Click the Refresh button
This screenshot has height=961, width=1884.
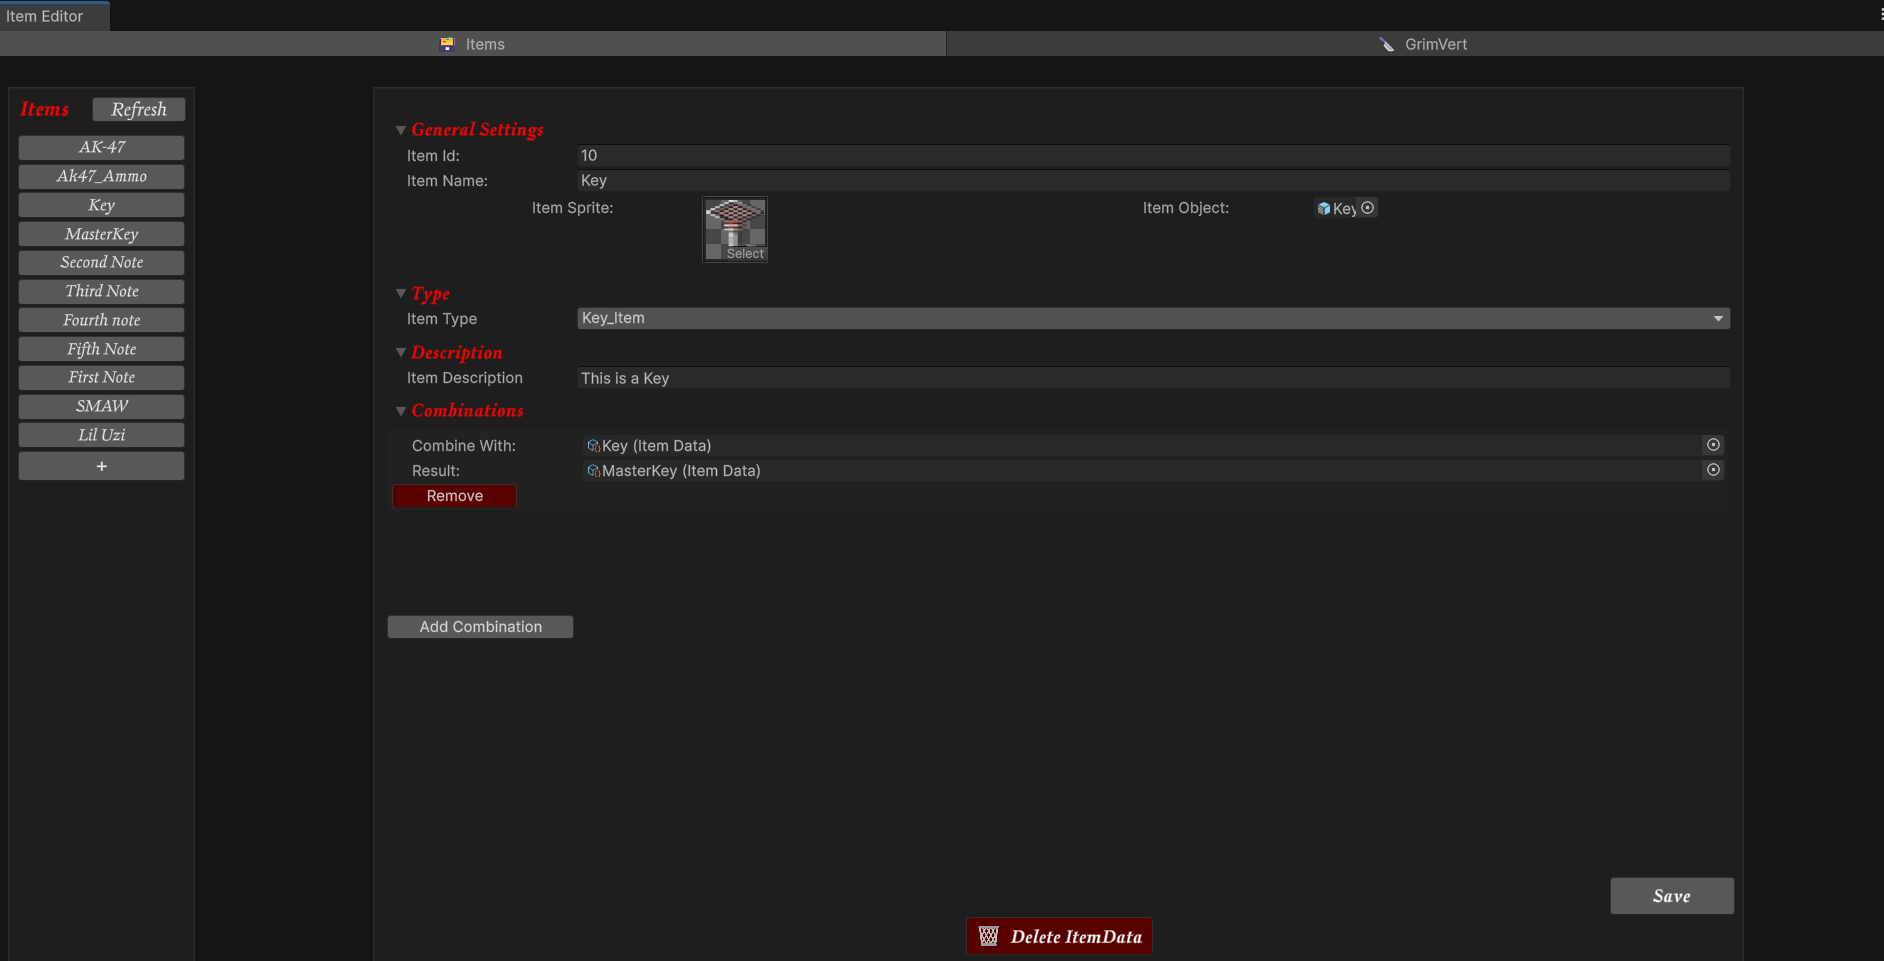pos(139,109)
